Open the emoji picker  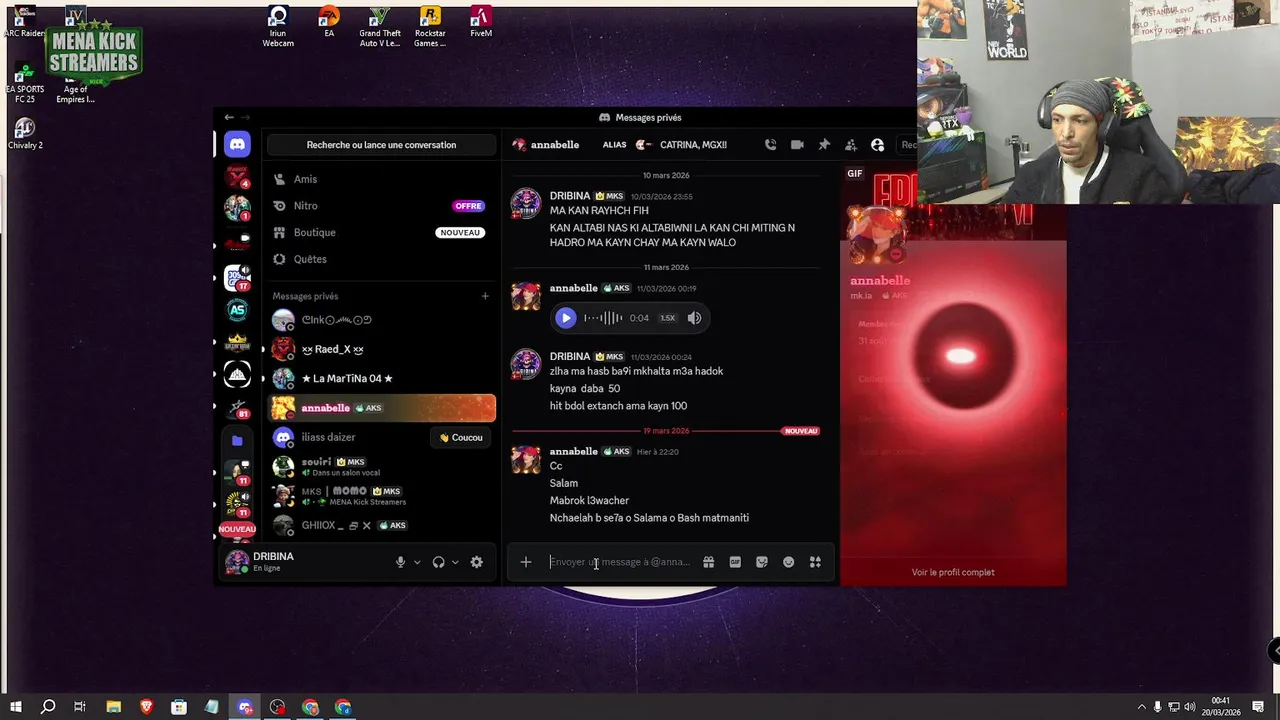(789, 562)
